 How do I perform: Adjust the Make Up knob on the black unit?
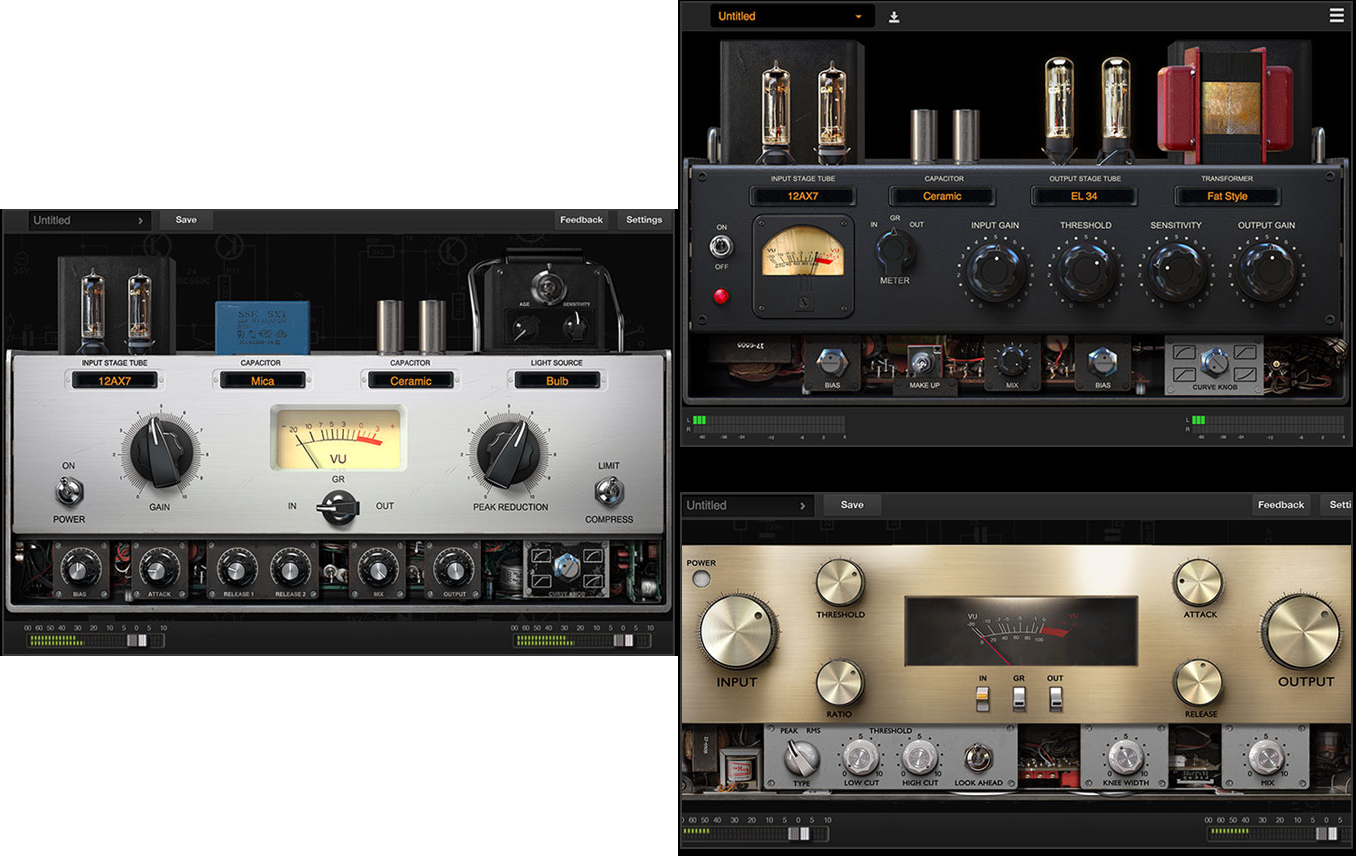click(x=921, y=364)
